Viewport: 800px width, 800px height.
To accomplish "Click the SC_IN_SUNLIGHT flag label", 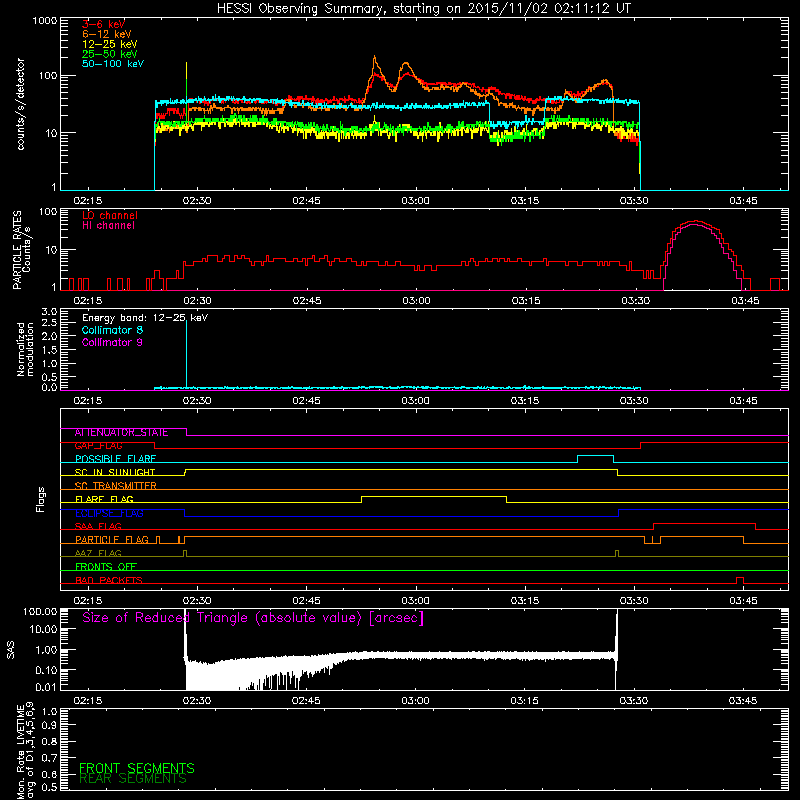I will [115, 472].
